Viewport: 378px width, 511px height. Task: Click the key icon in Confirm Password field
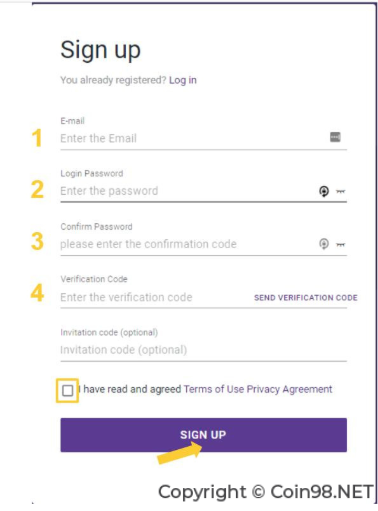coord(340,245)
